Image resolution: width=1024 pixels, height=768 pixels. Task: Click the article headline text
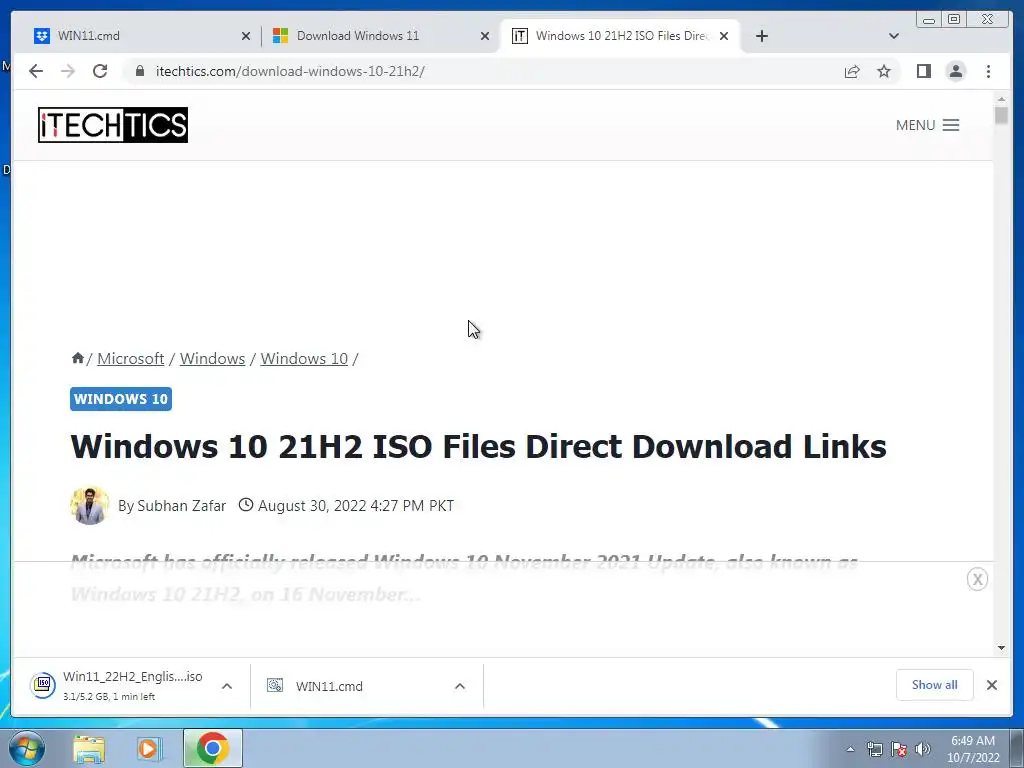pyautogui.click(x=478, y=447)
